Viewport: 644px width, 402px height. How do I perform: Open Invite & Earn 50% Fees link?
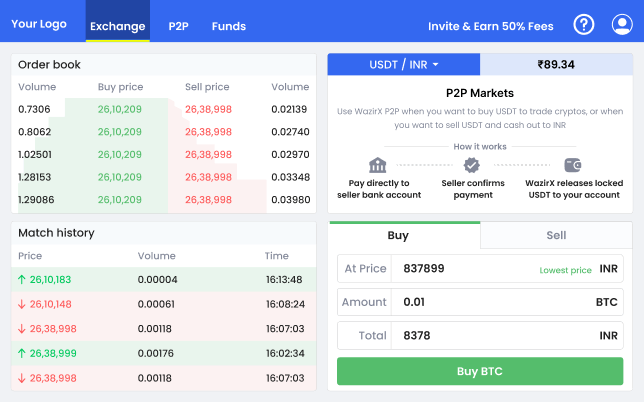[491, 26]
